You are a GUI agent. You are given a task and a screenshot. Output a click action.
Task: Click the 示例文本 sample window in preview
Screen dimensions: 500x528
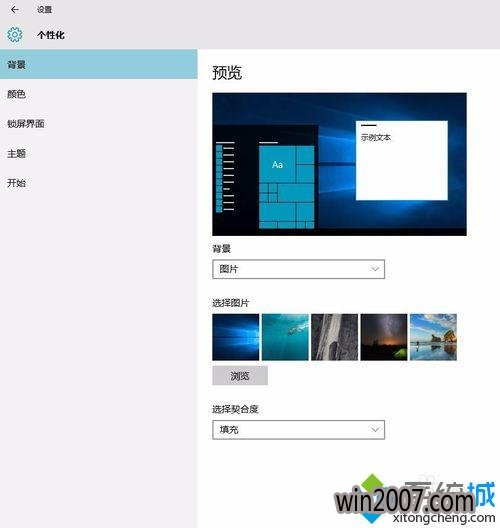[402, 160]
